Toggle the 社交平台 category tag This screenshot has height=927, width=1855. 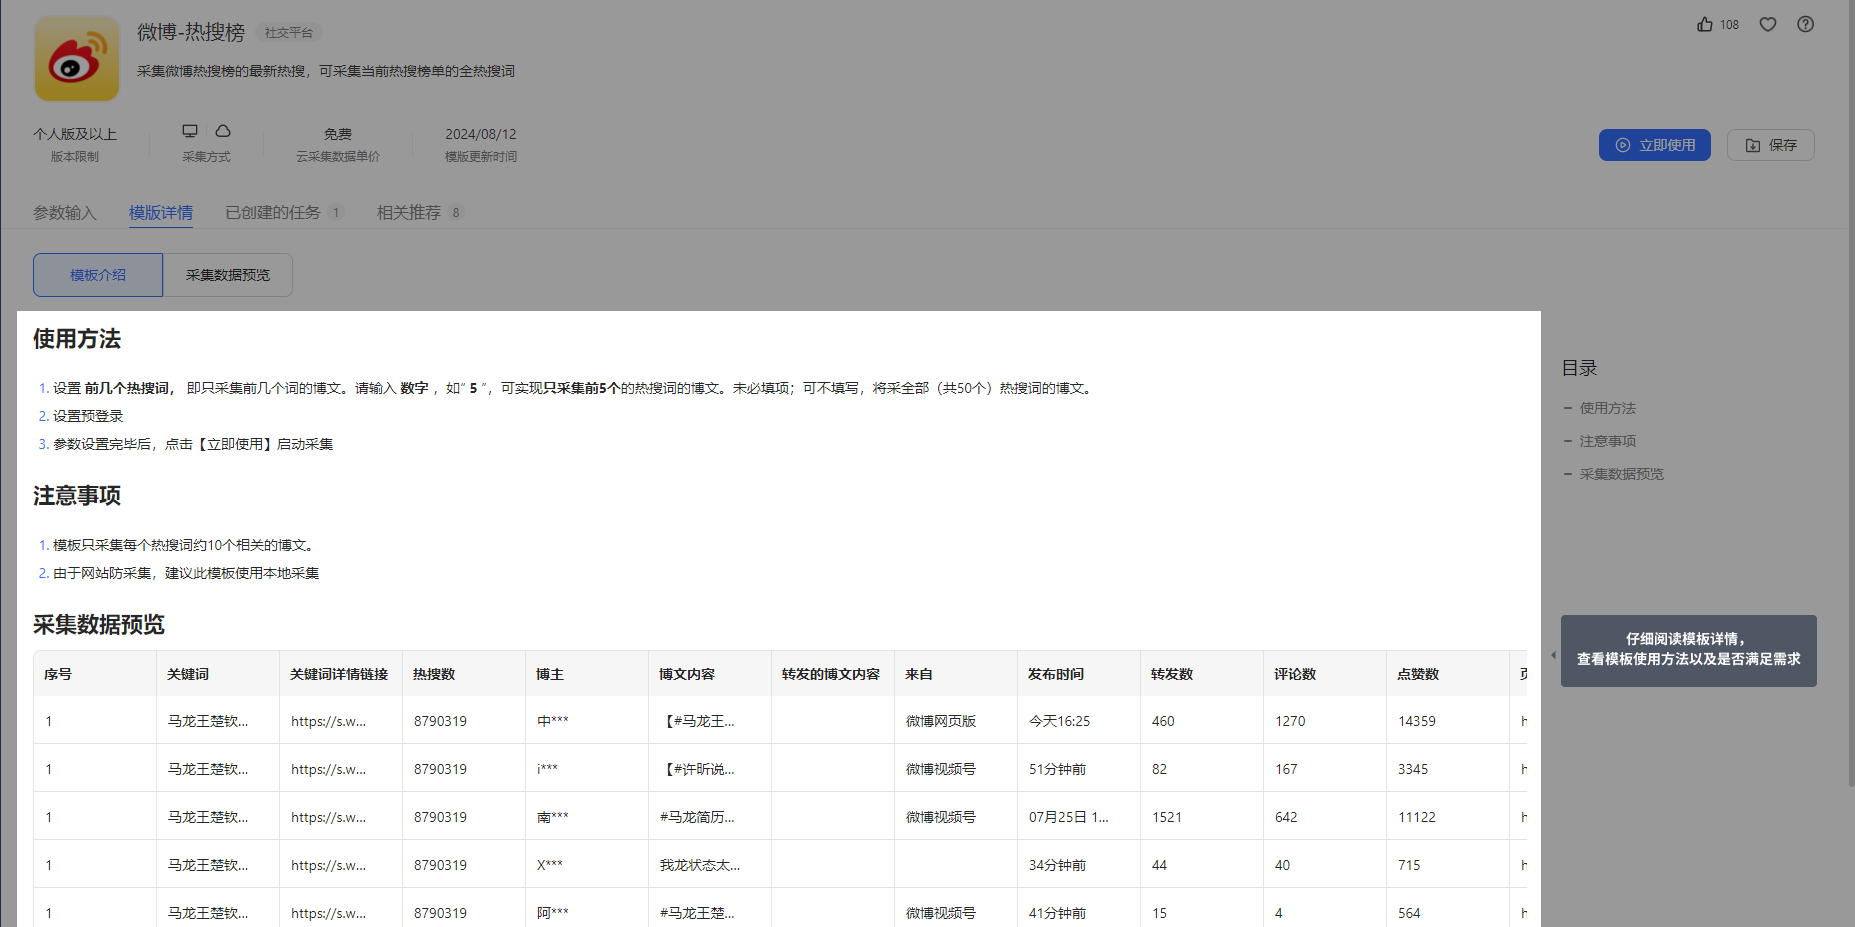[x=287, y=32]
